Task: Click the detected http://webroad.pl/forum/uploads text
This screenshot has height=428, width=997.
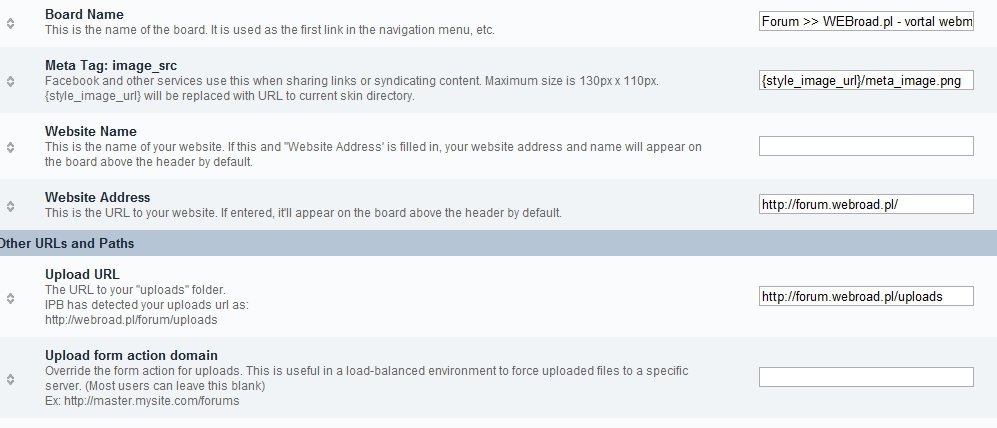Action: pyautogui.click(x=131, y=320)
